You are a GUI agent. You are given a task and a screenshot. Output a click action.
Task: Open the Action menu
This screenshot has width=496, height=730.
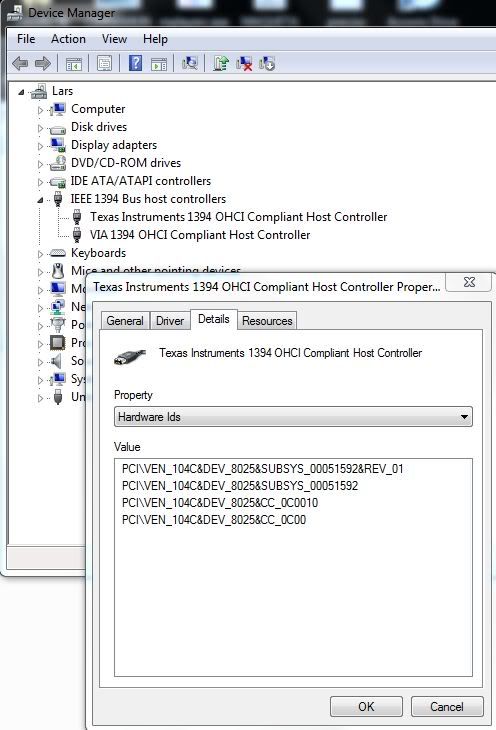pos(68,39)
